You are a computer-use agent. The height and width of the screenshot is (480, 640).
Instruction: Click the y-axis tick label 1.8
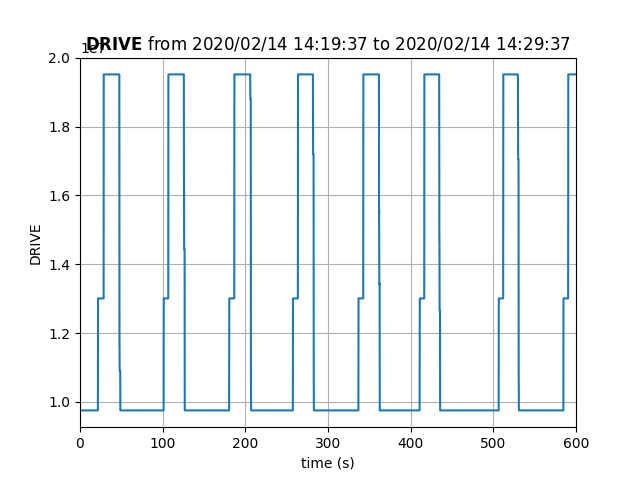[x=60, y=127]
